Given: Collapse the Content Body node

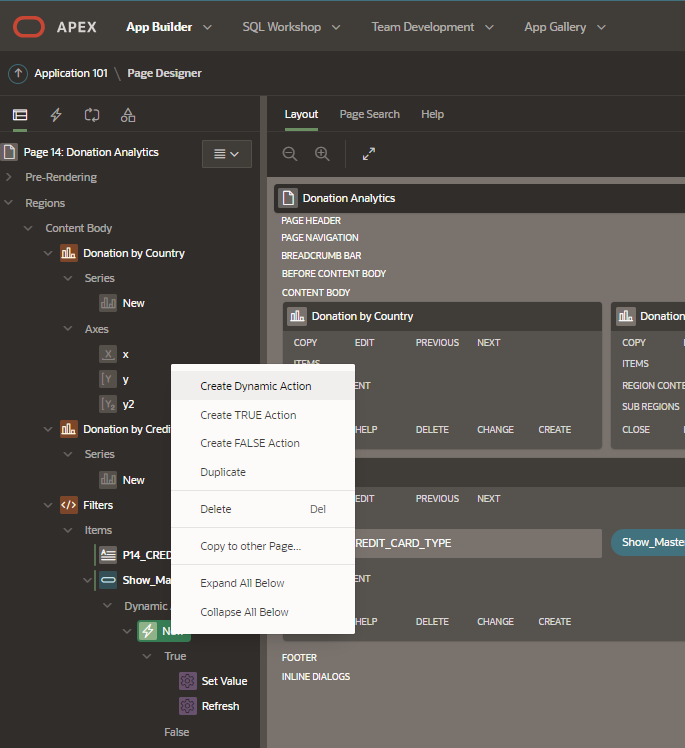Looking at the screenshot, I should (29, 228).
